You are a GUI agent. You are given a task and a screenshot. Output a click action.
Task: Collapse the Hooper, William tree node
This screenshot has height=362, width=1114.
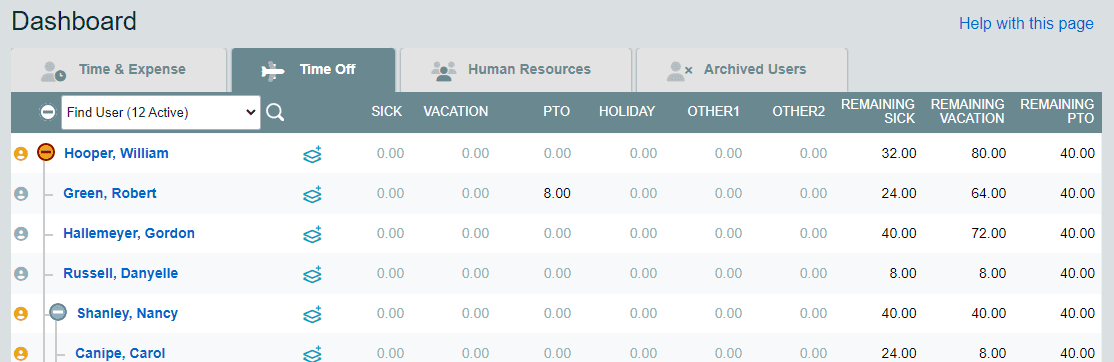pos(46,152)
